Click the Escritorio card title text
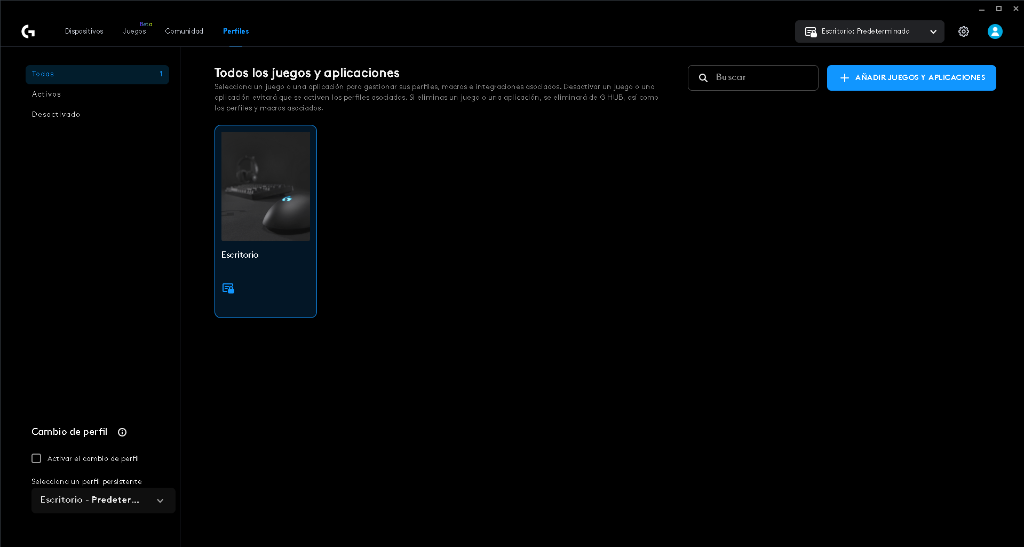 coord(240,255)
